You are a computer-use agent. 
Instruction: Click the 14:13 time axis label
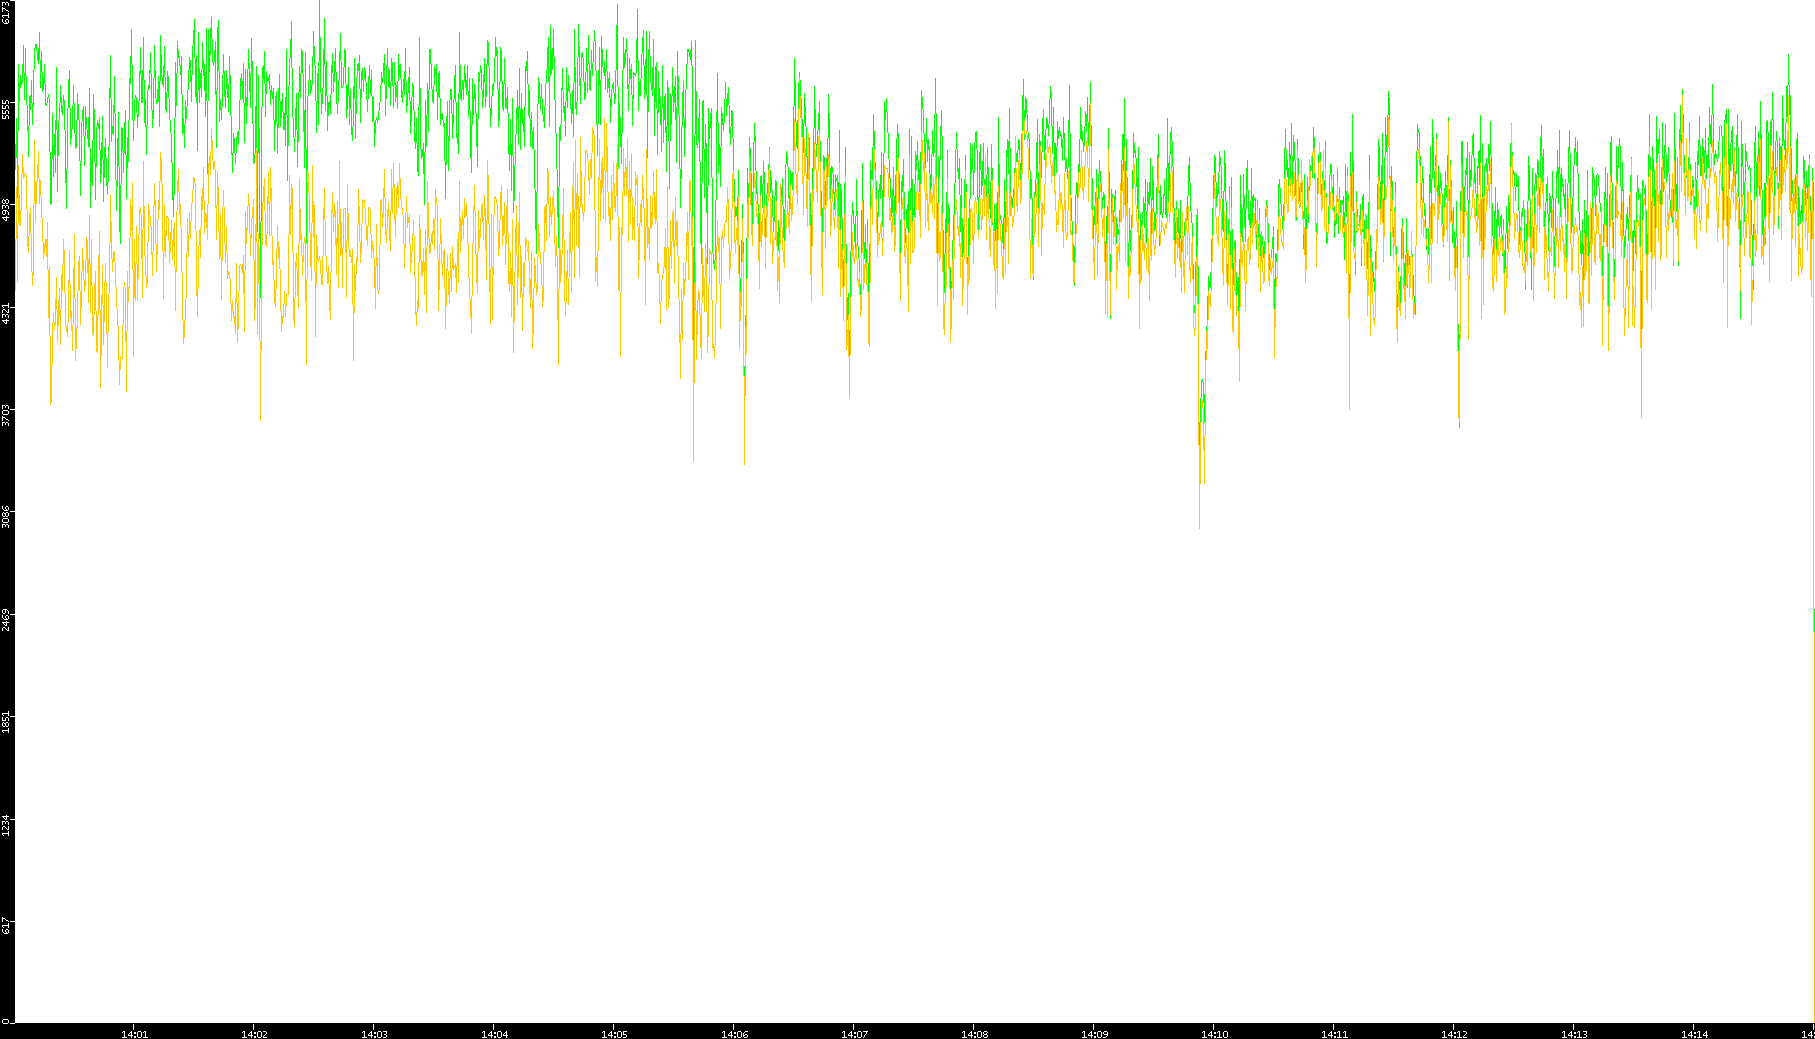1574,1034
